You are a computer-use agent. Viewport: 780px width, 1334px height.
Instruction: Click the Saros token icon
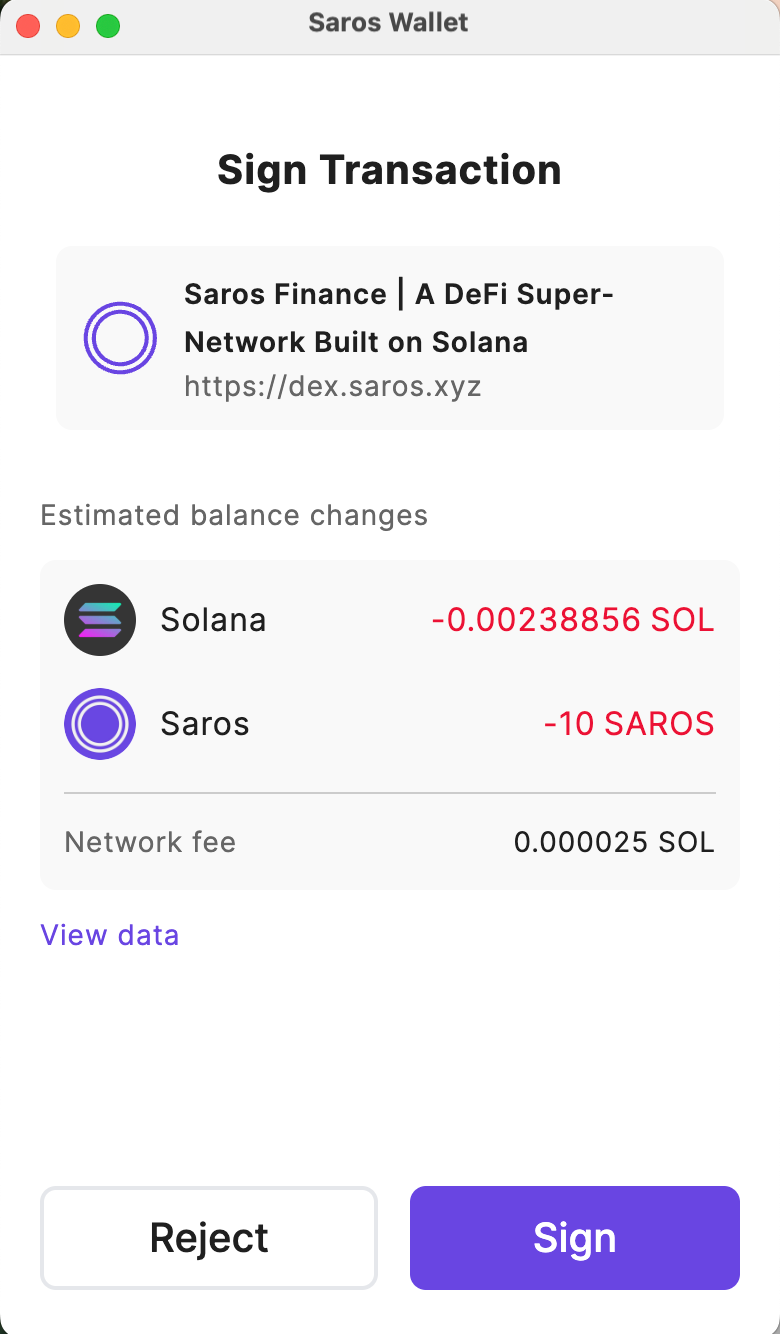pyautogui.click(x=100, y=724)
